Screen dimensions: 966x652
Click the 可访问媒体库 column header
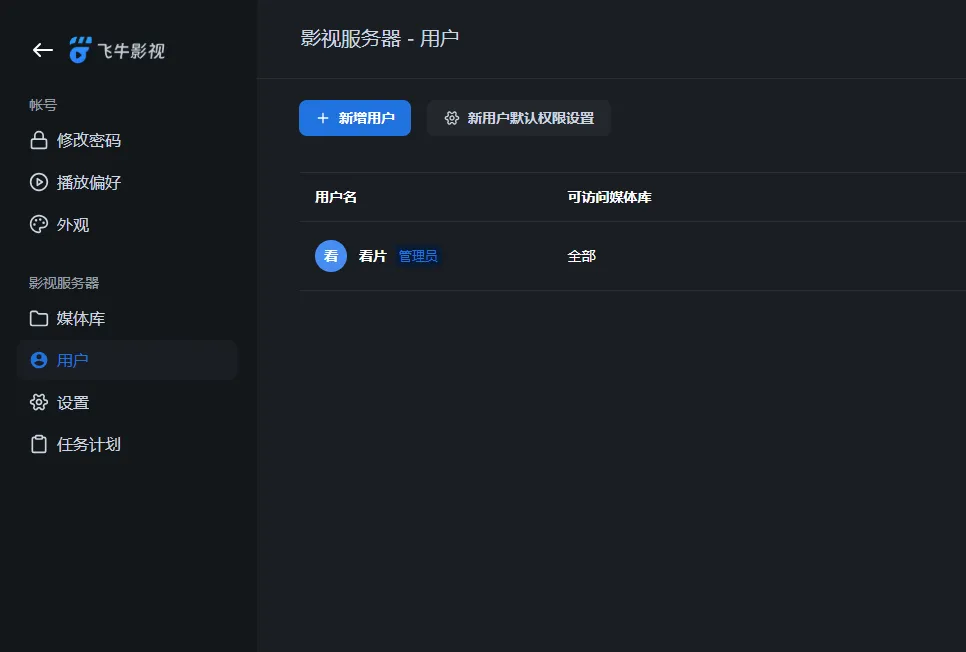point(607,197)
